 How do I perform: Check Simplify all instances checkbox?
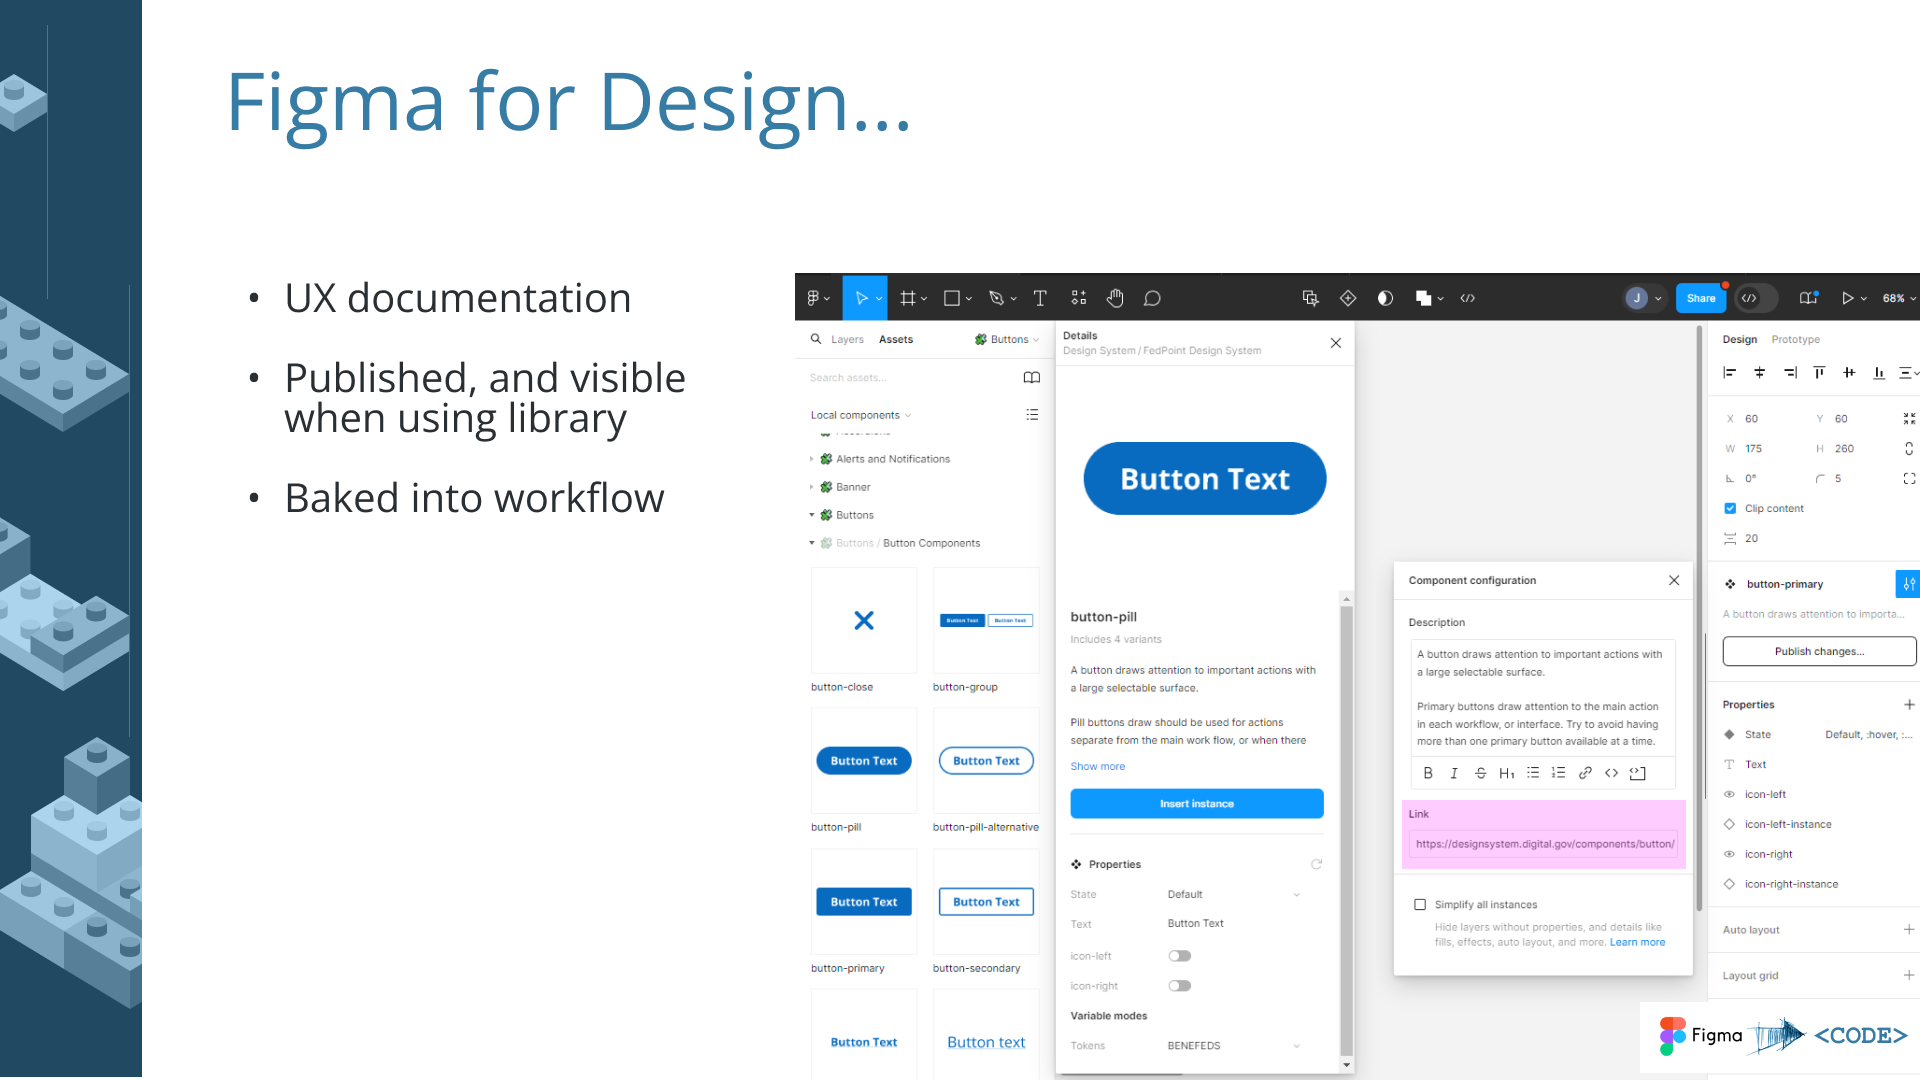(x=1420, y=905)
